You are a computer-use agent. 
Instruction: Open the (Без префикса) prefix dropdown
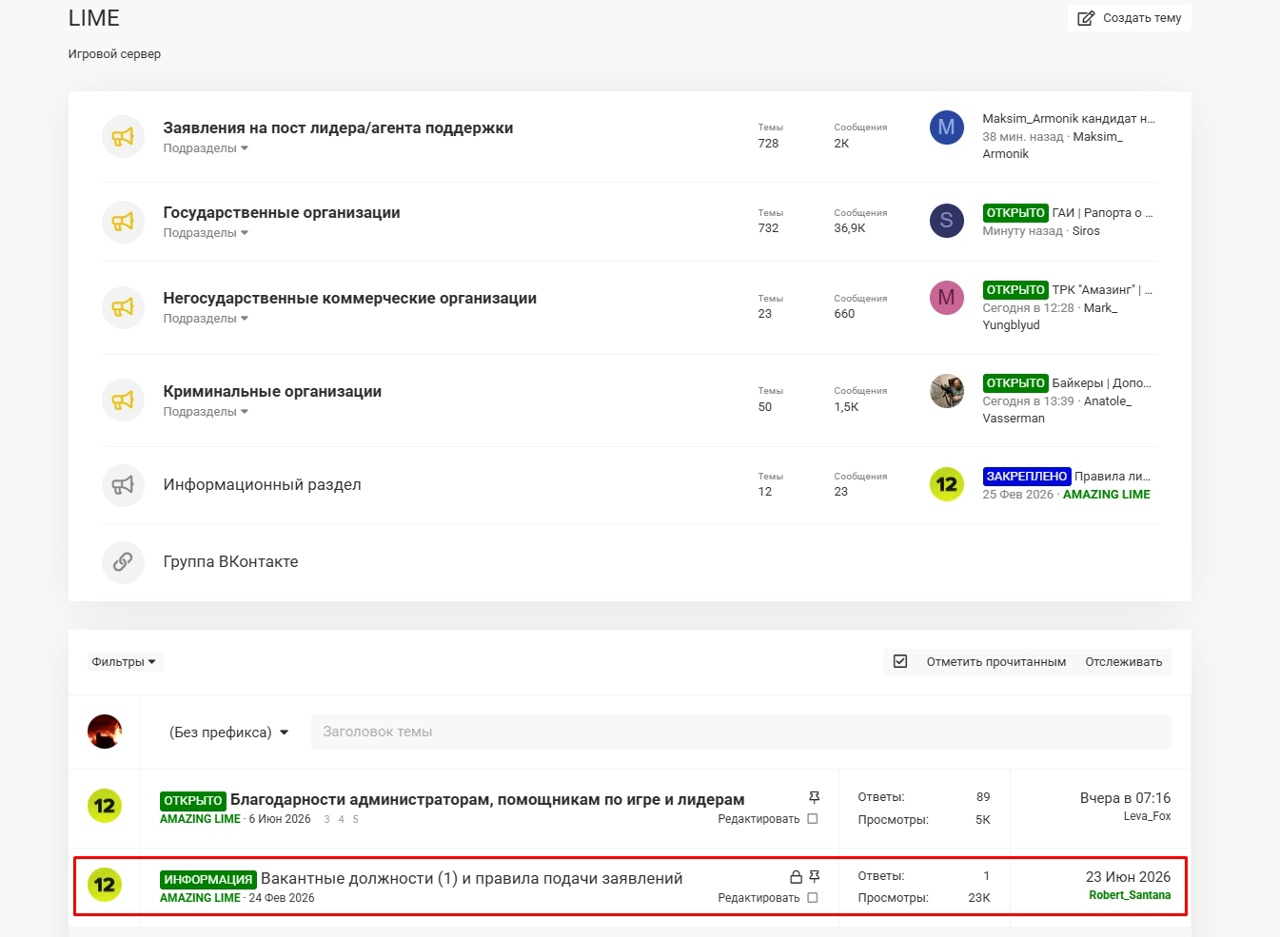point(229,732)
